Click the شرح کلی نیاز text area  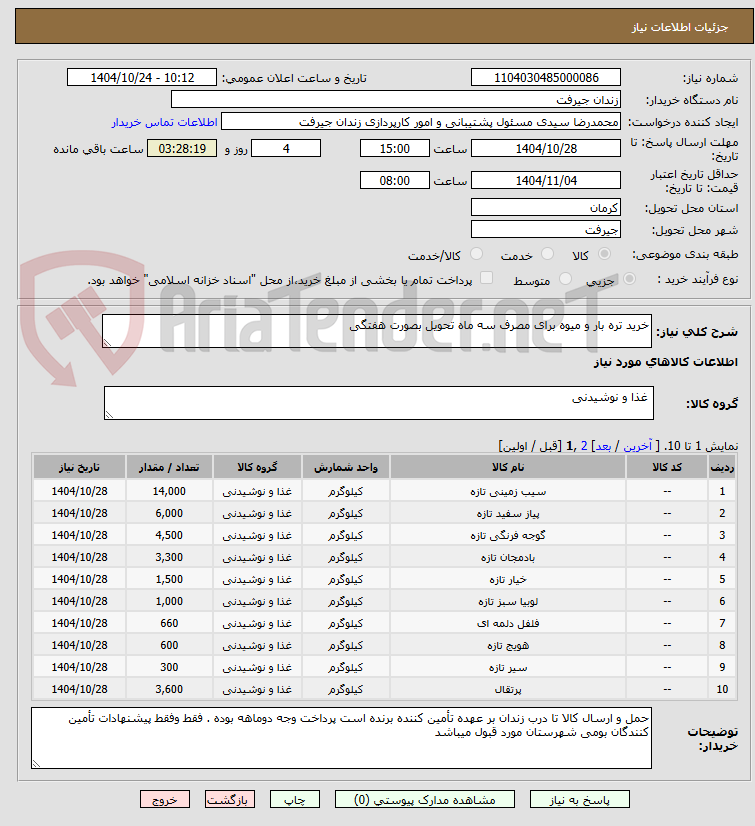(x=377, y=331)
